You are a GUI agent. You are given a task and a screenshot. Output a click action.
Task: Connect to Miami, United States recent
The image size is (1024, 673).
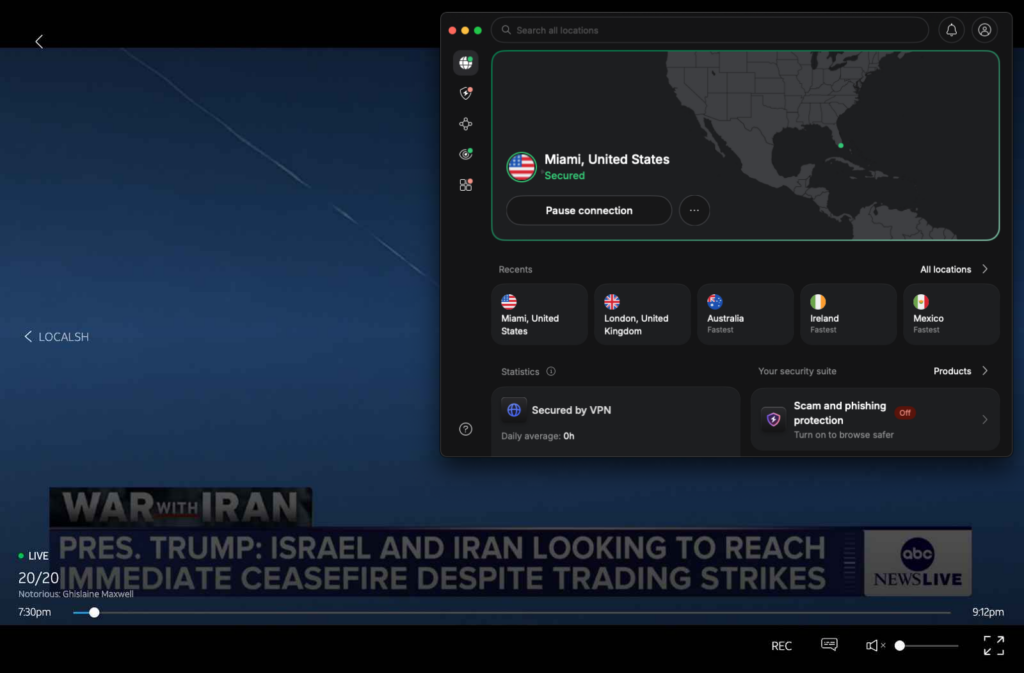(539, 314)
